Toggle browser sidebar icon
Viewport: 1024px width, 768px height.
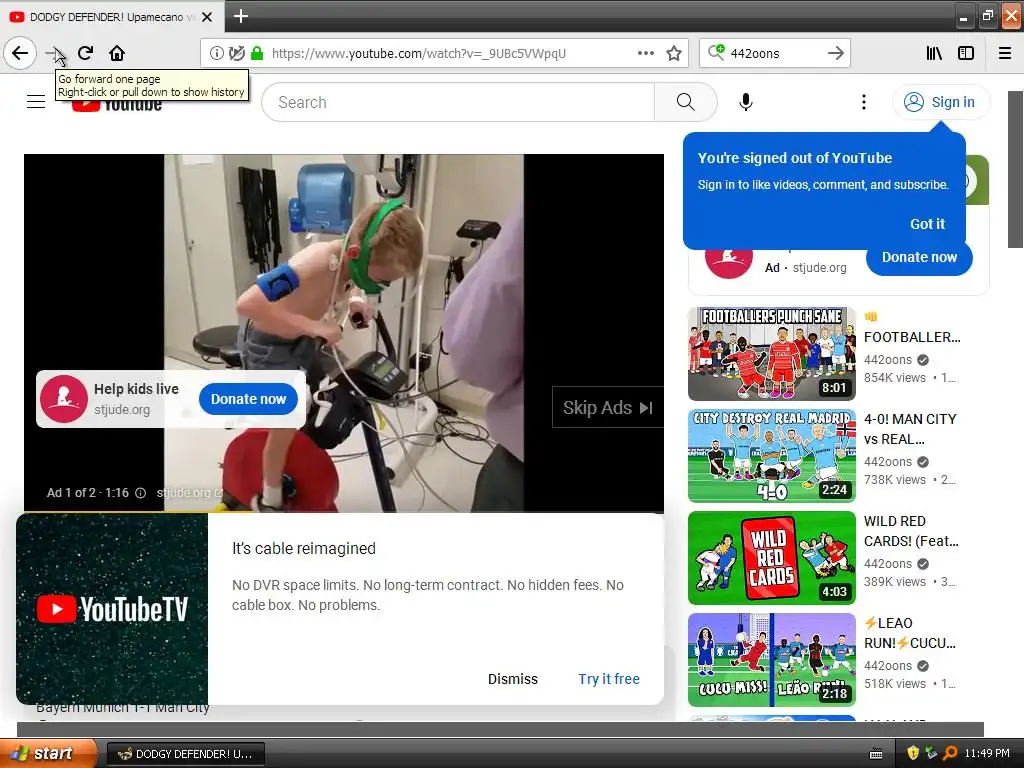click(x=966, y=53)
